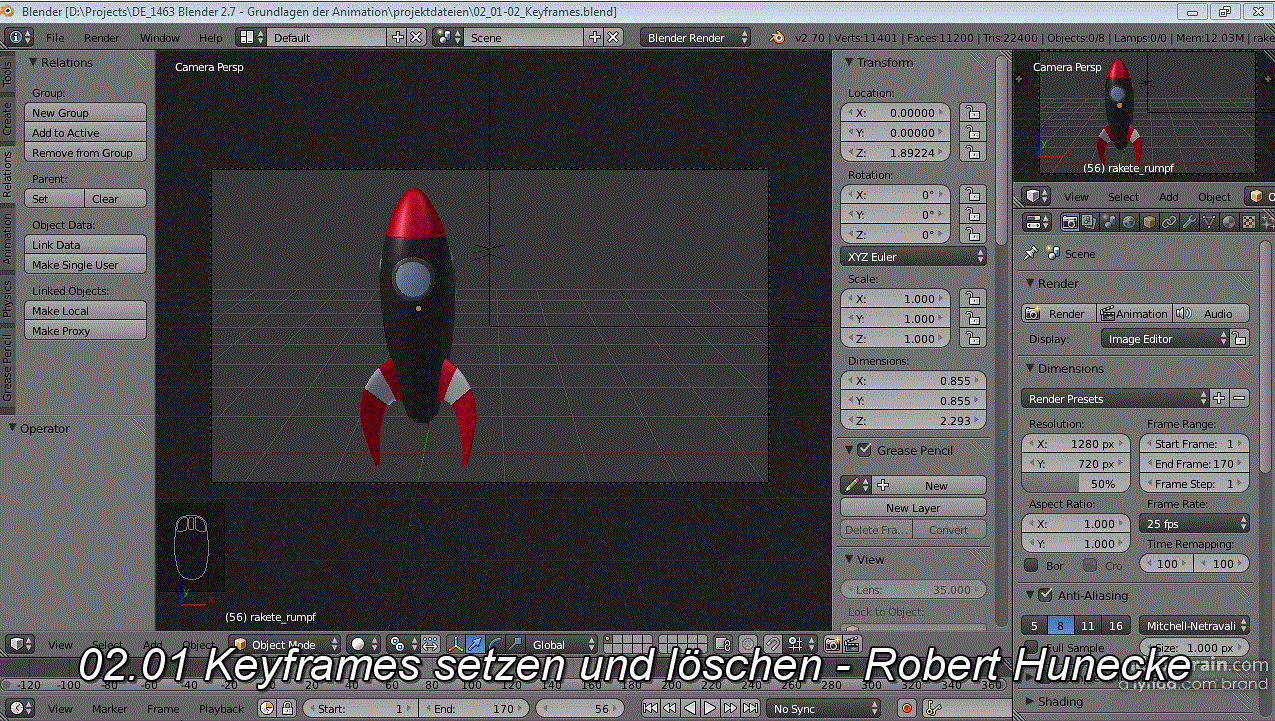
Task: Open the Object properties tab cube icon
Action: [x=1149, y=222]
